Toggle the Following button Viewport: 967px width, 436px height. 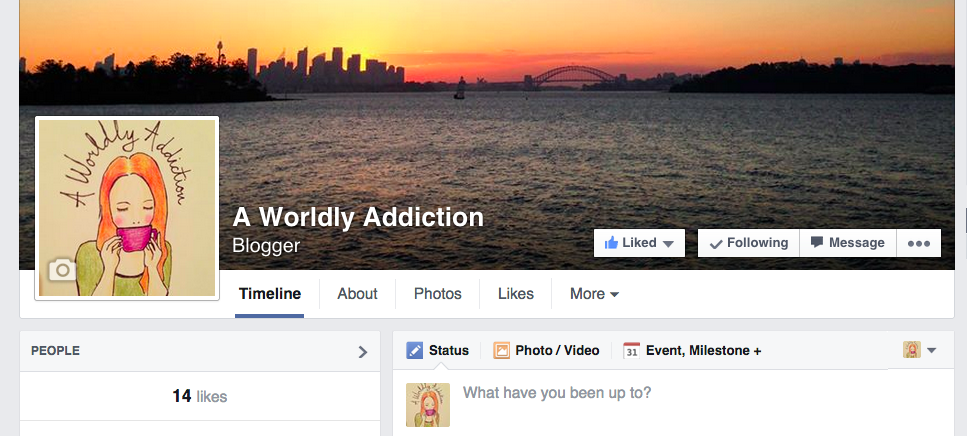point(749,243)
